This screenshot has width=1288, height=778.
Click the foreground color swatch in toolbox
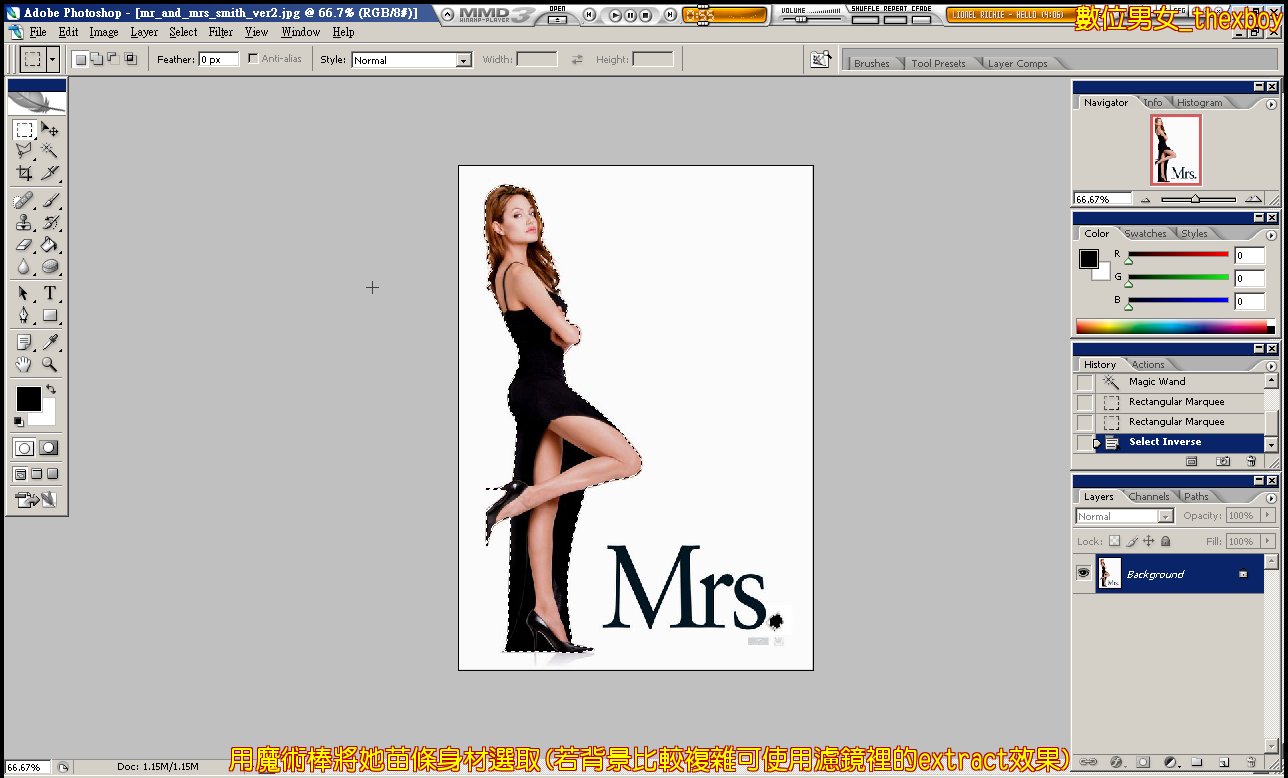click(x=28, y=399)
